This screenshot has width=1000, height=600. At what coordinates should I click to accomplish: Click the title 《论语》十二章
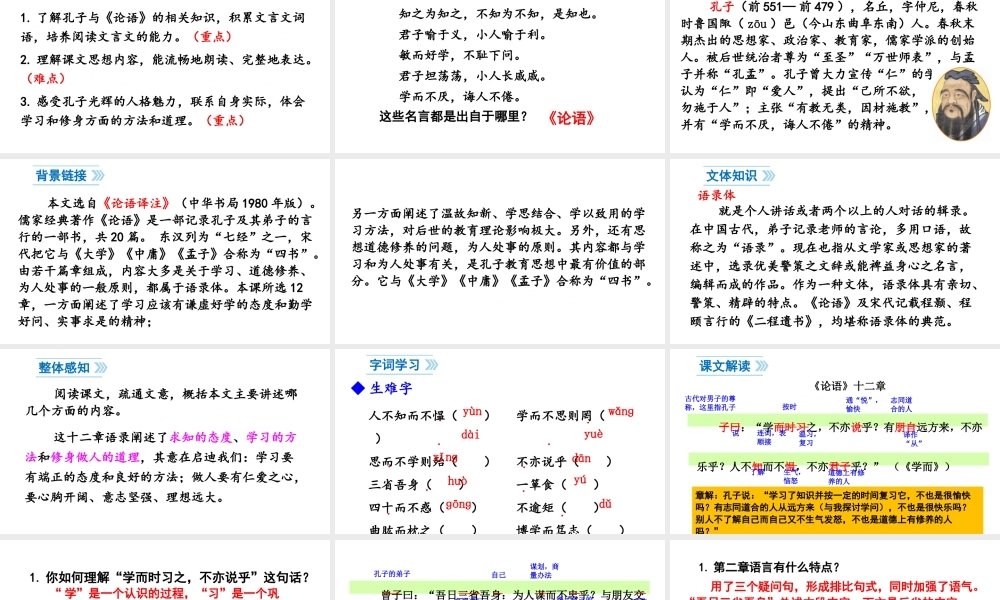point(849,385)
